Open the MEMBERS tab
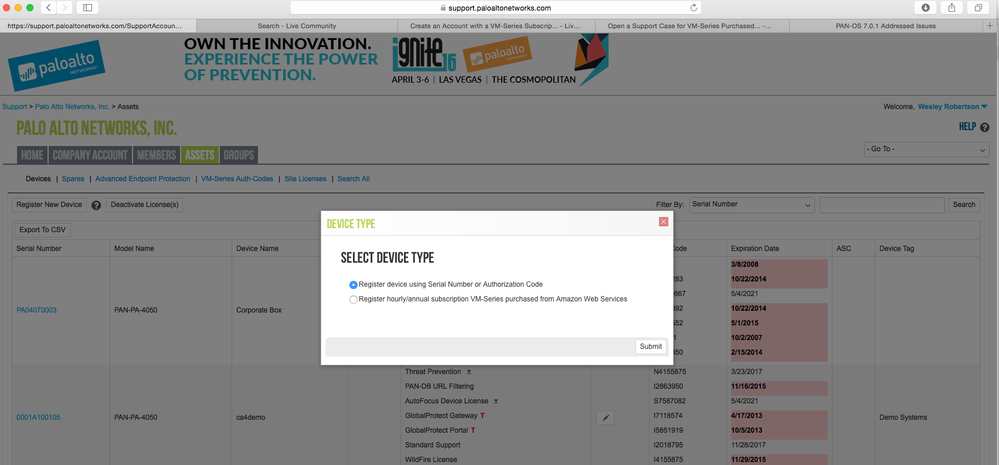The width and height of the screenshot is (999, 465). [x=156, y=155]
